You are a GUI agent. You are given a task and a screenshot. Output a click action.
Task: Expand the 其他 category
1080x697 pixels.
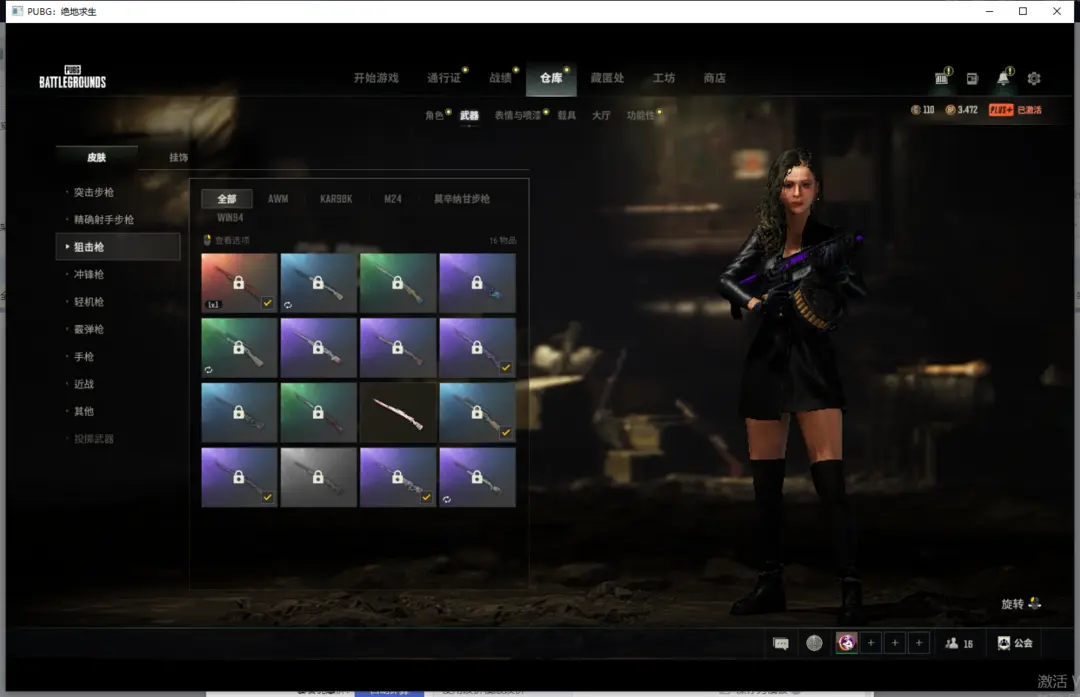[83, 411]
